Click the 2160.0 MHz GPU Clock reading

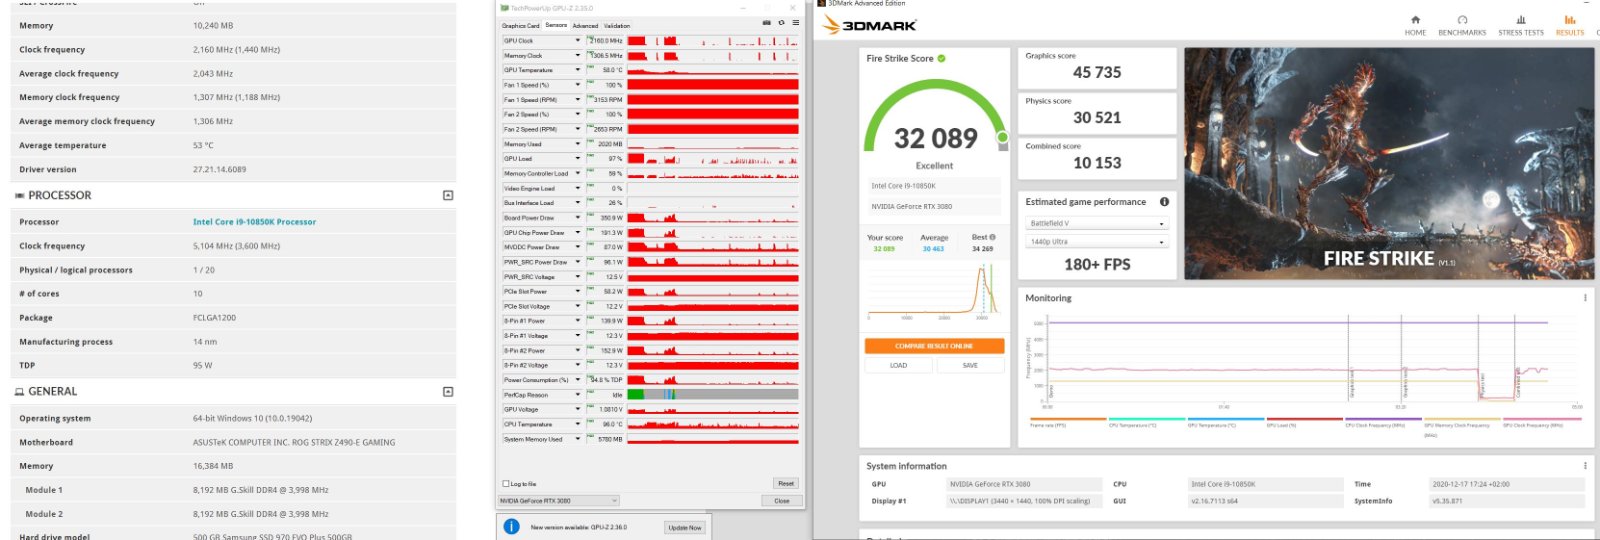pyautogui.click(x=606, y=41)
